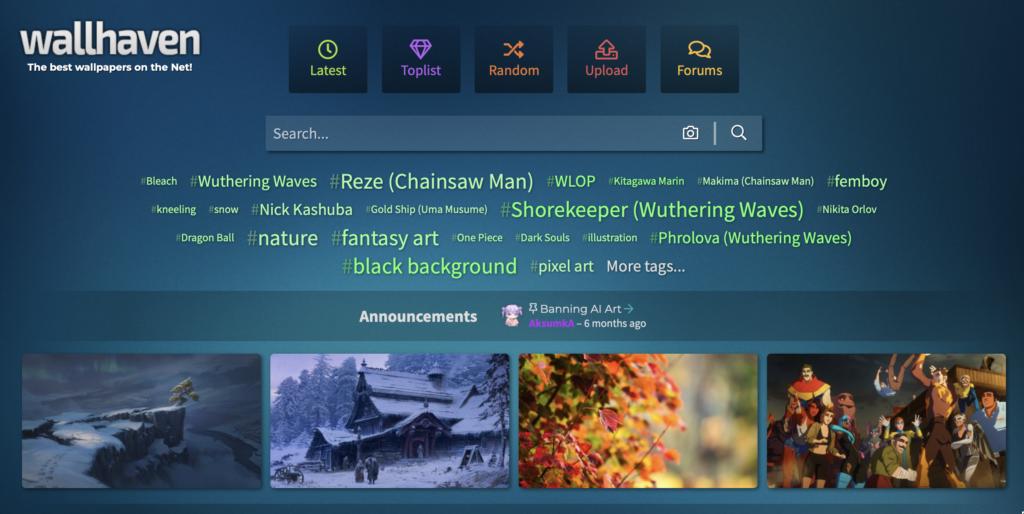Open the snowy cliff wallpaper thumbnail
Screen dimensions: 1024x514
tap(142, 421)
